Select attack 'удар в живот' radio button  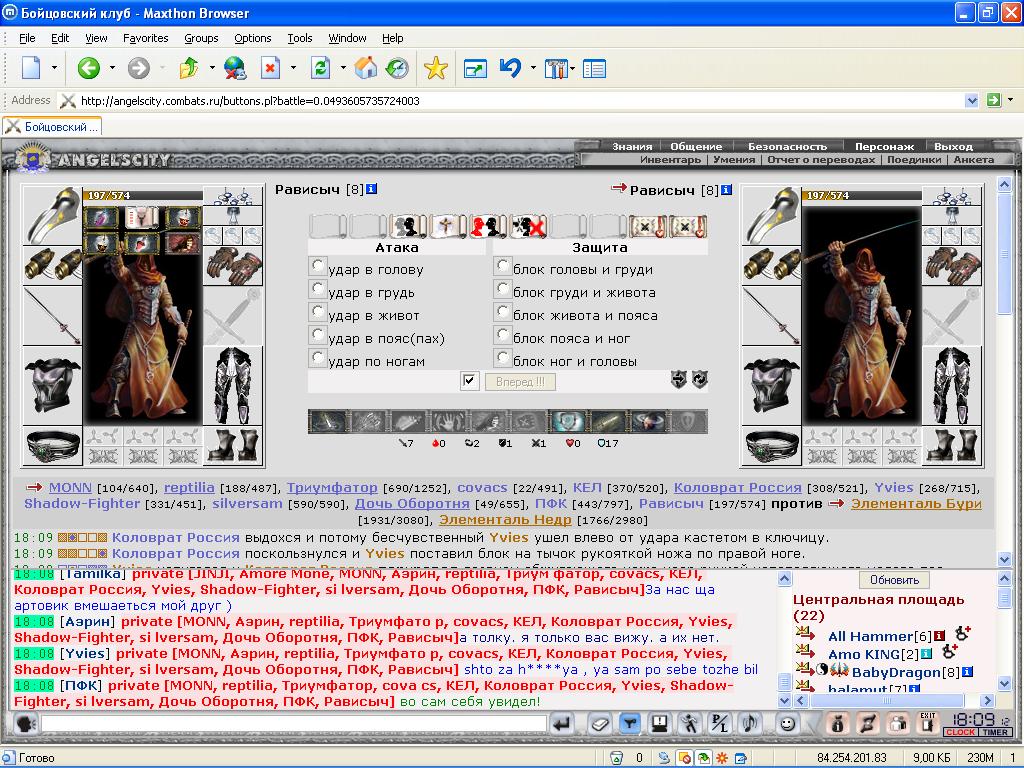pyautogui.click(x=317, y=312)
